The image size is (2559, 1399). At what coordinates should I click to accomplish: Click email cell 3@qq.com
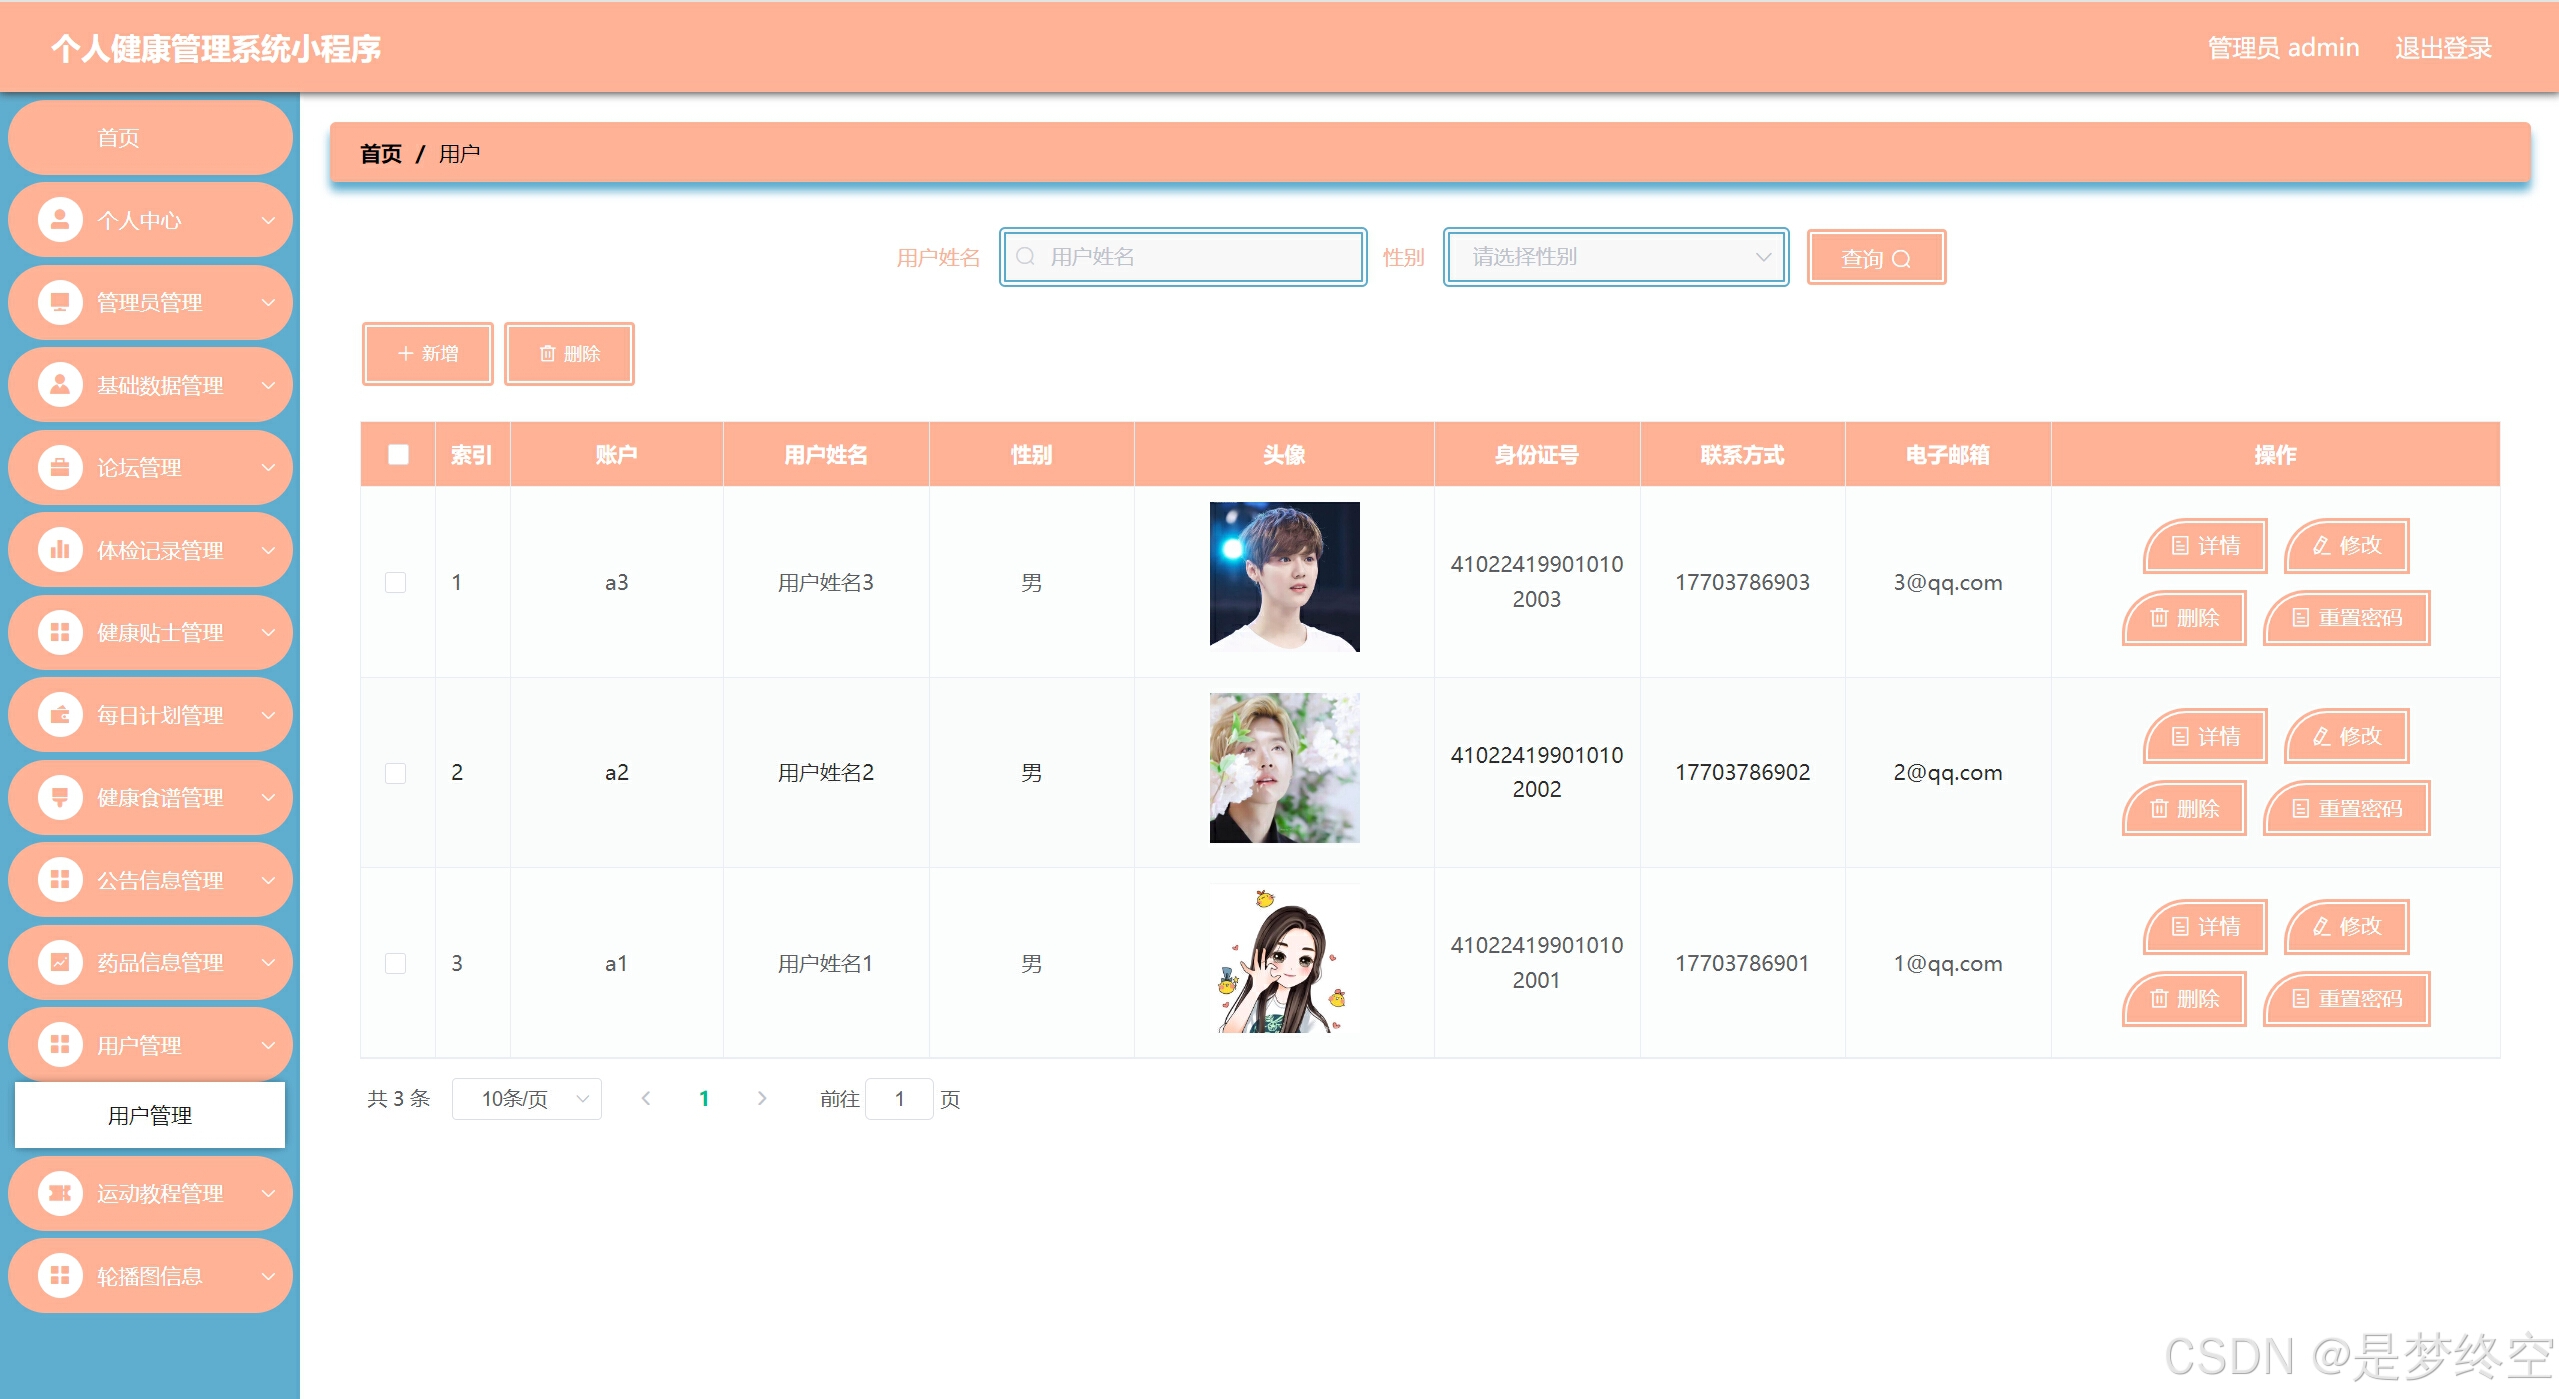pyautogui.click(x=1947, y=583)
